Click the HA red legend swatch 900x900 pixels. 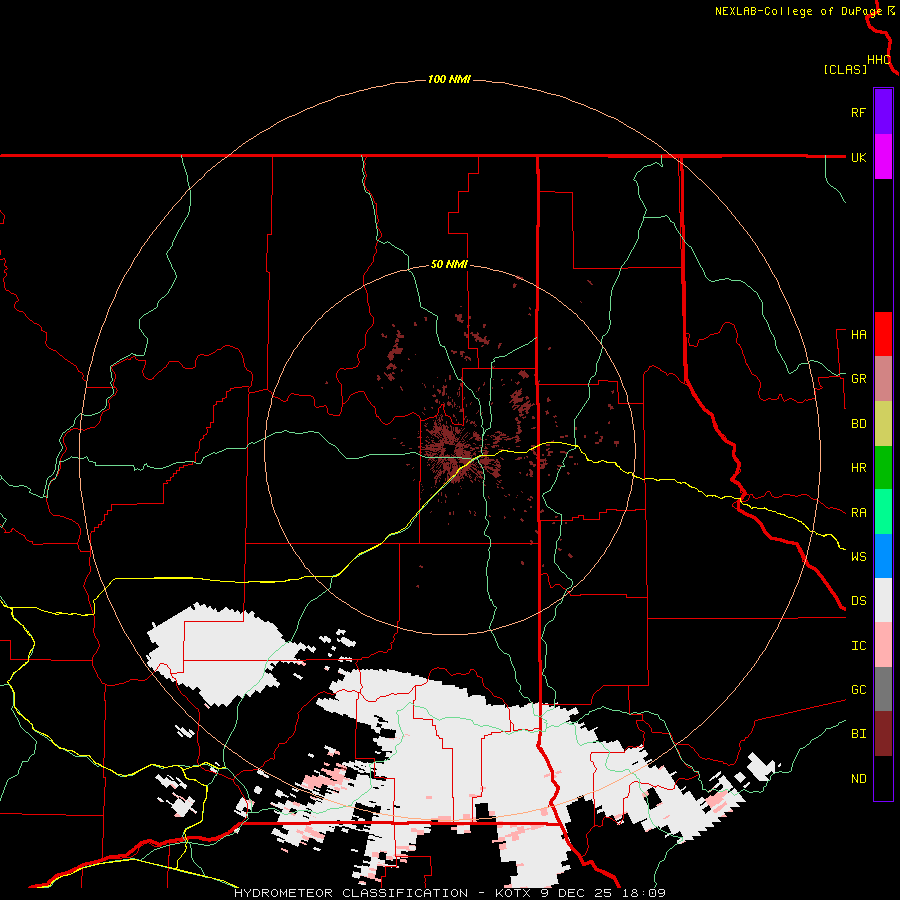click(883, 334)
